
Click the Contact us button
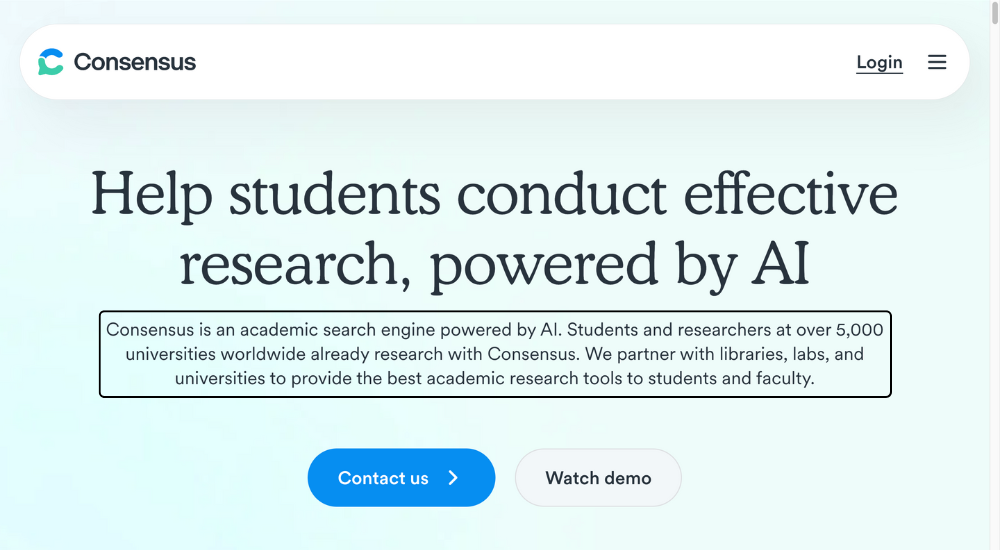coord(401,478)
